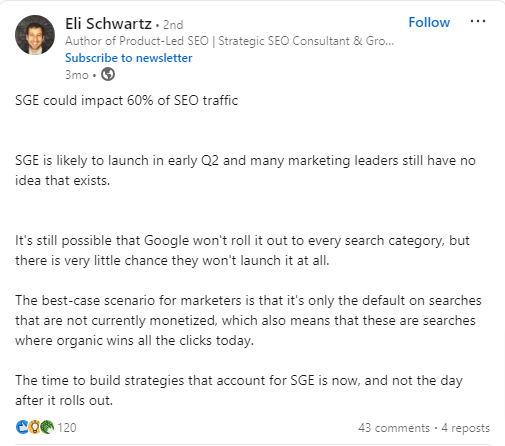Open Eli Schwartz's profile photo

(x=35, y=35)
